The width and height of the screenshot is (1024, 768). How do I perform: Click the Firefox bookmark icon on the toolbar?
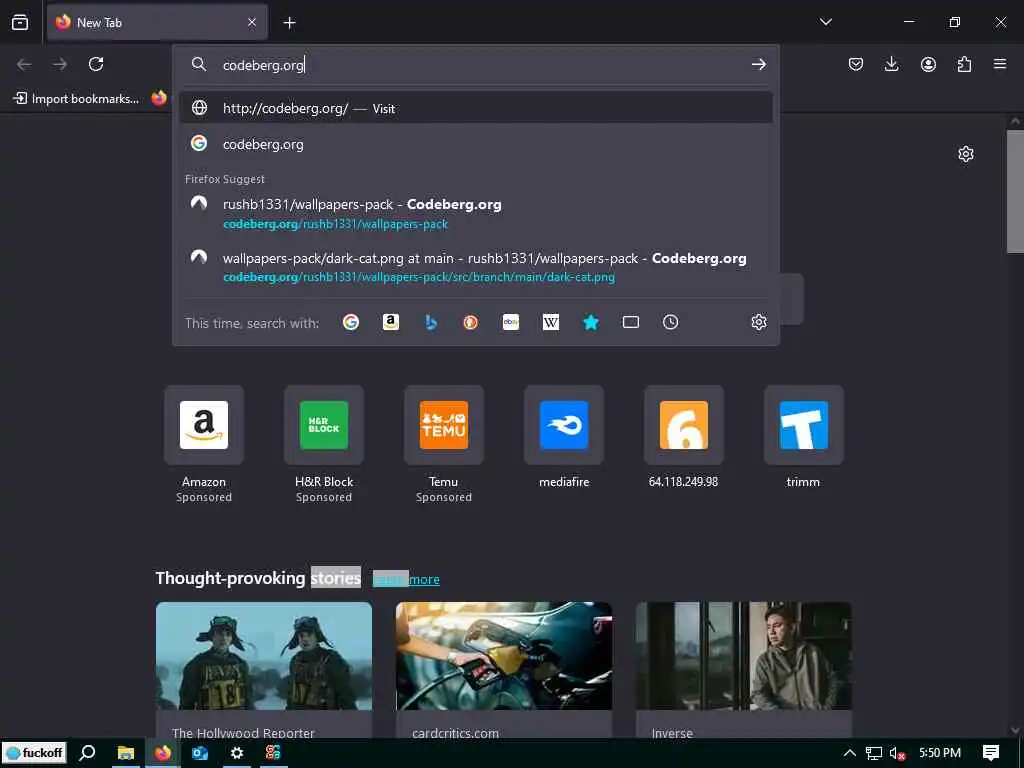point(159,99)
